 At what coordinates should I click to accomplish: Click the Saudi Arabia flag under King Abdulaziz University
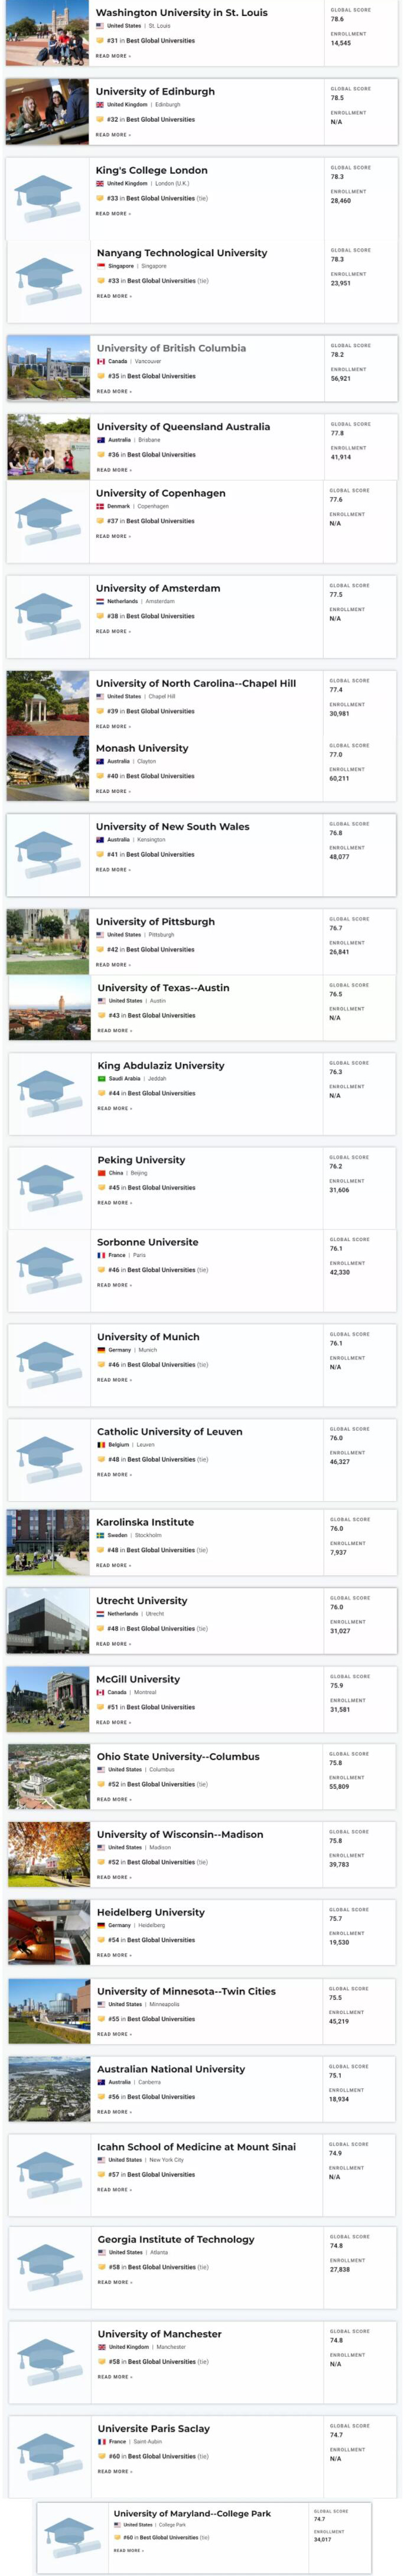(101, 1078)
